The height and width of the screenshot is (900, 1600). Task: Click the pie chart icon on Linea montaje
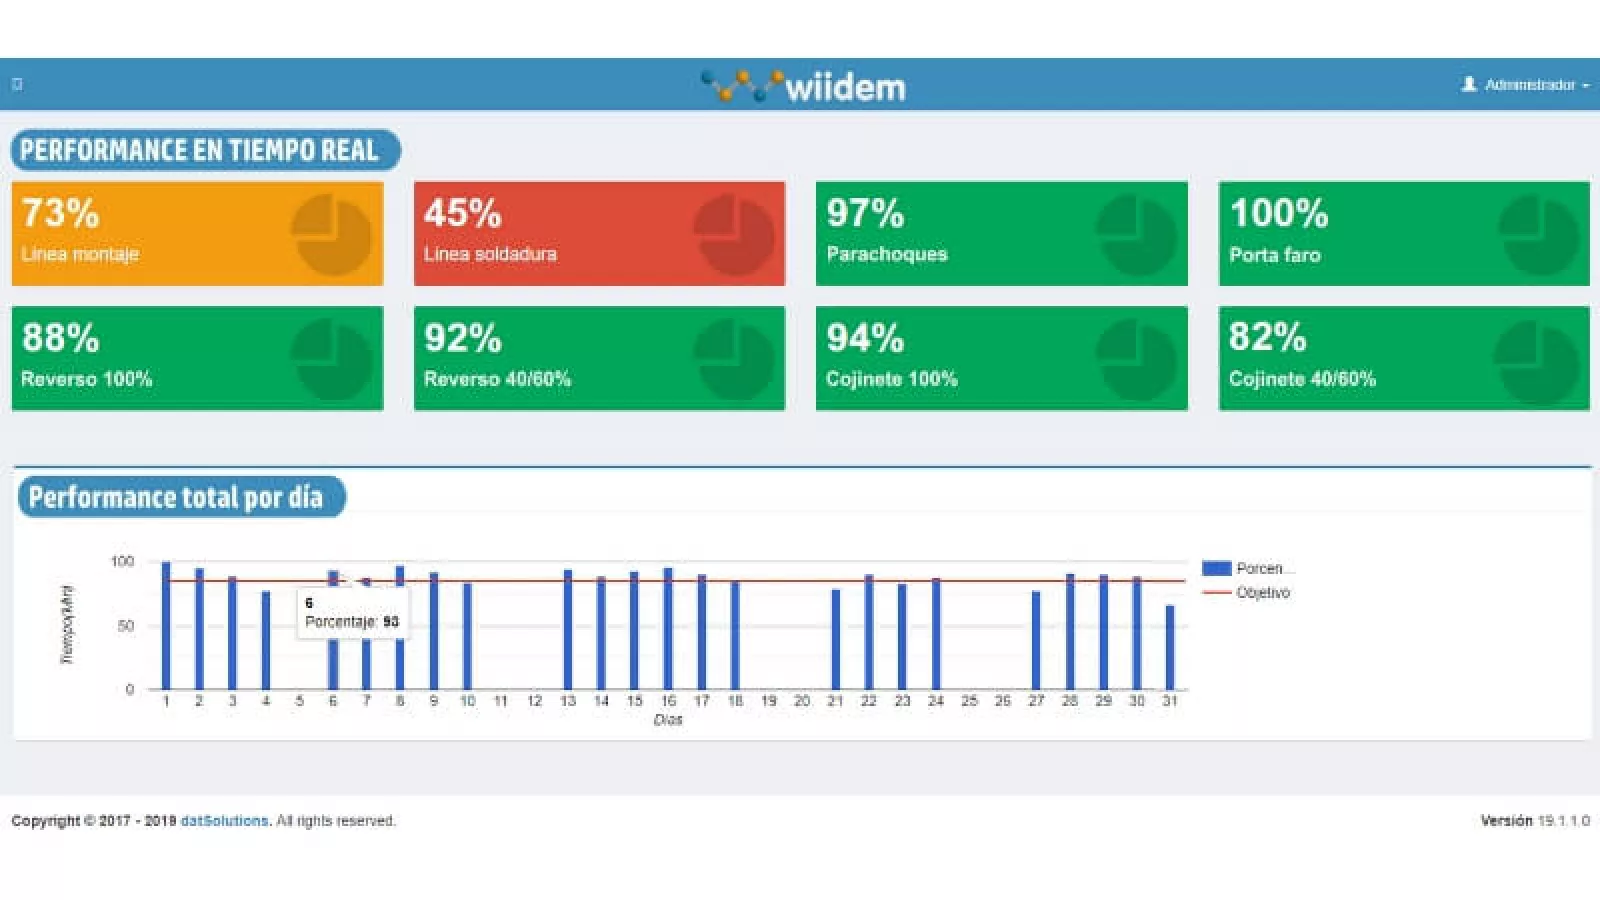pos(331,235)
